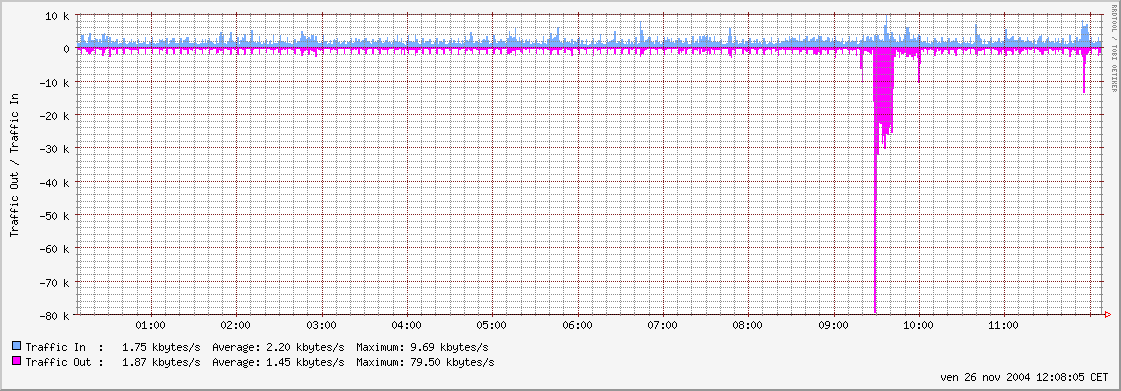
Task: Click the magenta Traffic Out legend swatch
Action: pos(16,362)
